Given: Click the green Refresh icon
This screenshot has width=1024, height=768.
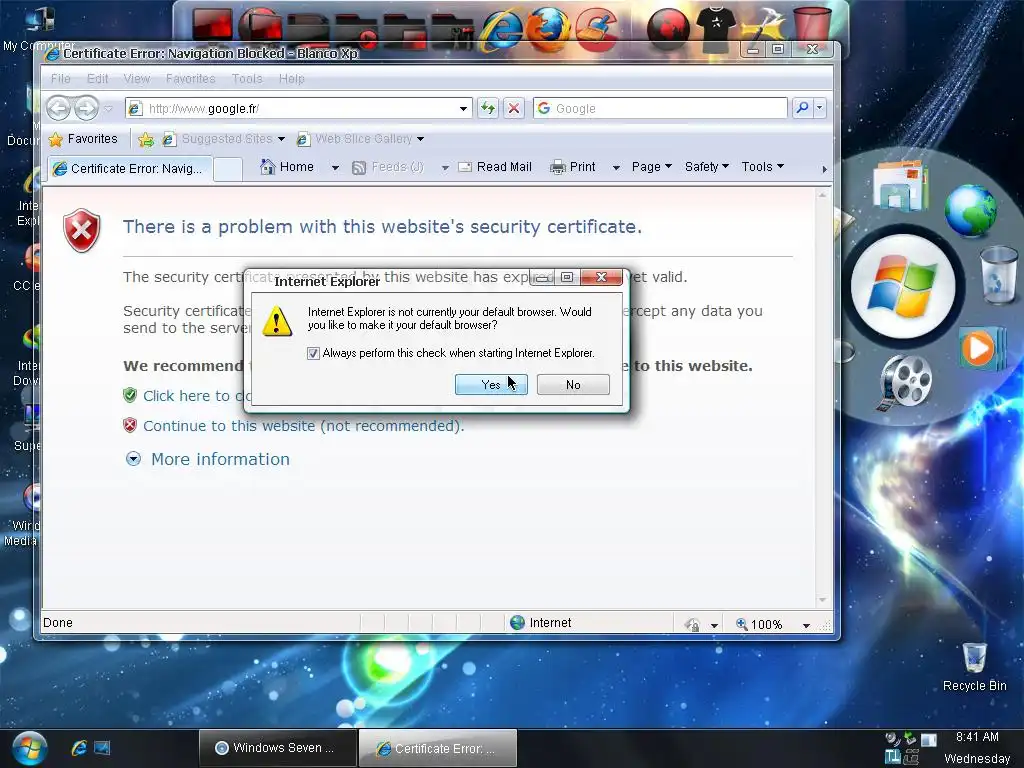Looking at the screenshot, I should coord(488,108).
